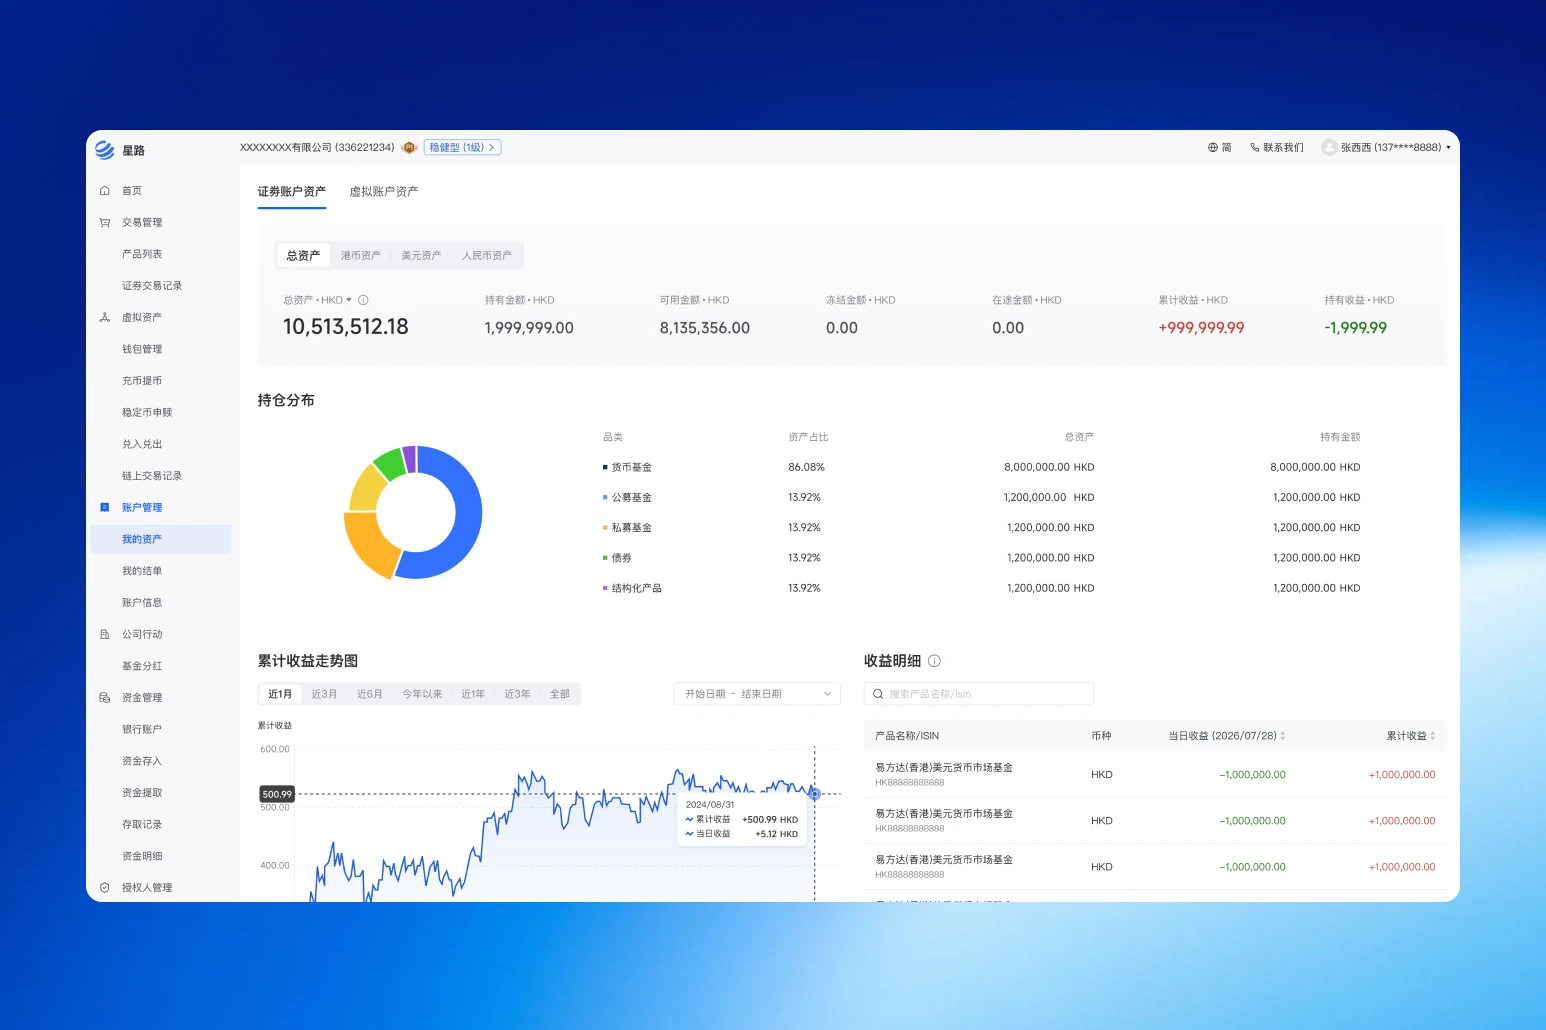
Task: Switch to 证券账户资产 tab
Action: pos(292,191)
